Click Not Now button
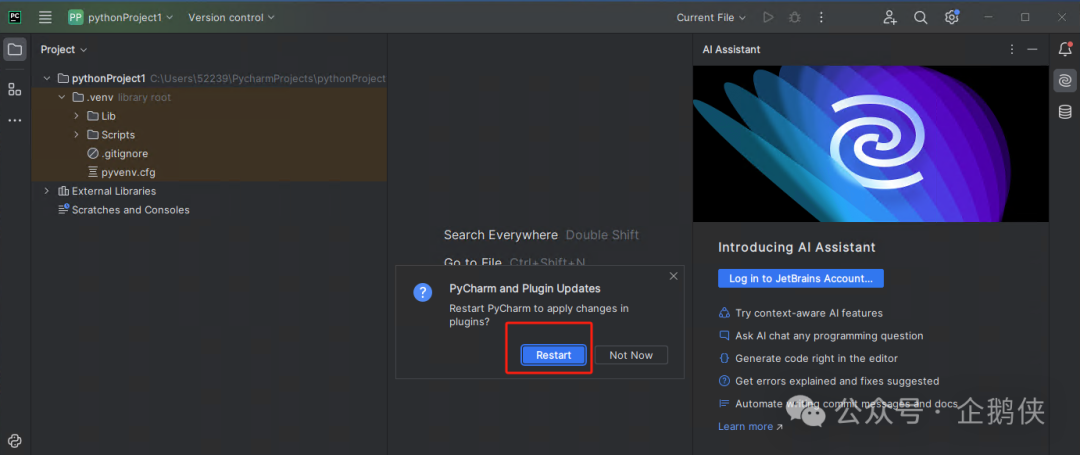Screen dimensions: 1080x455 631,355
